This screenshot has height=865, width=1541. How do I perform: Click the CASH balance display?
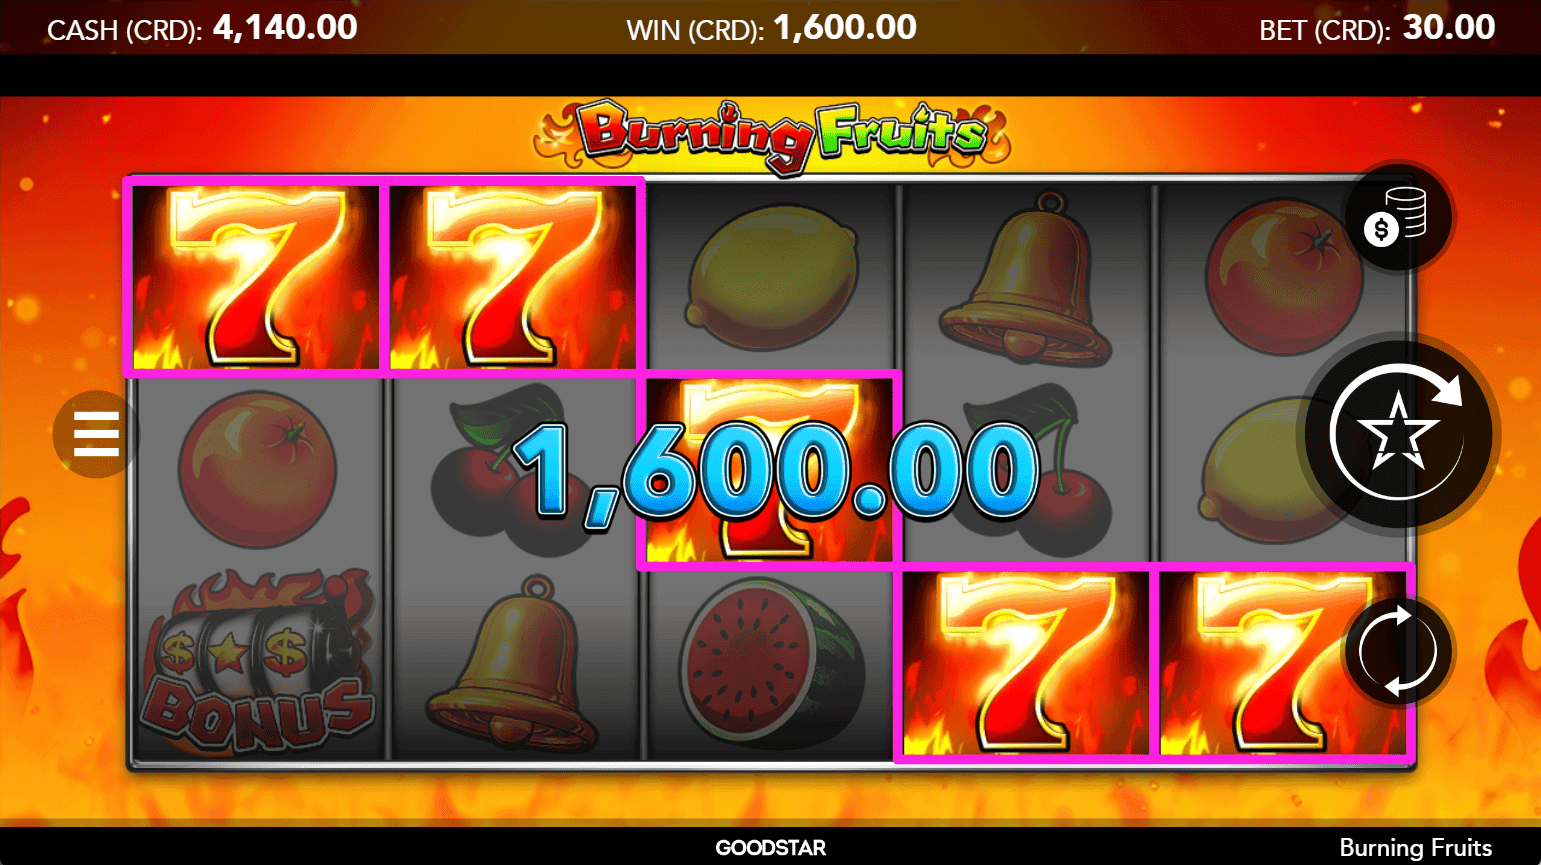pos(202,28)
